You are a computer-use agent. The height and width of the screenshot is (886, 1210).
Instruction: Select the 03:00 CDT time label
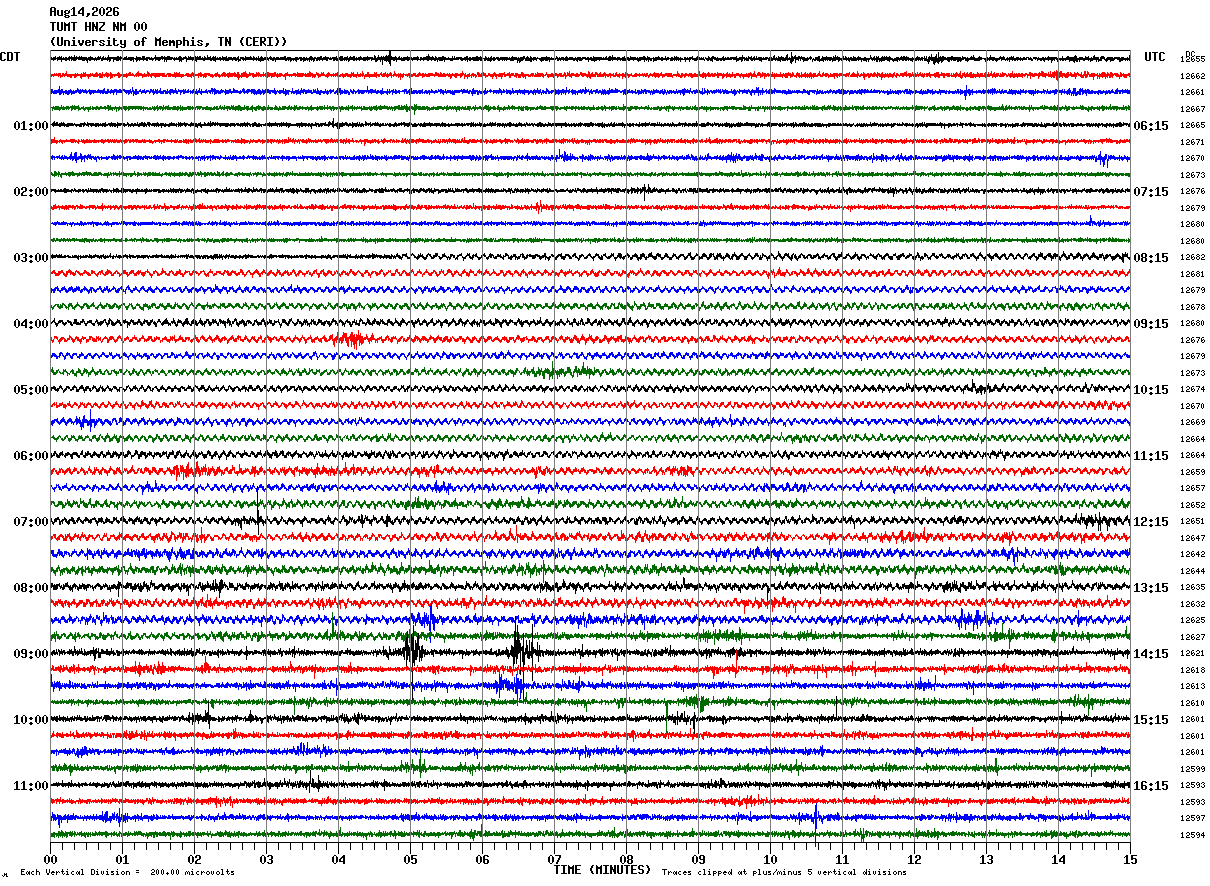(x=31, y=258)
